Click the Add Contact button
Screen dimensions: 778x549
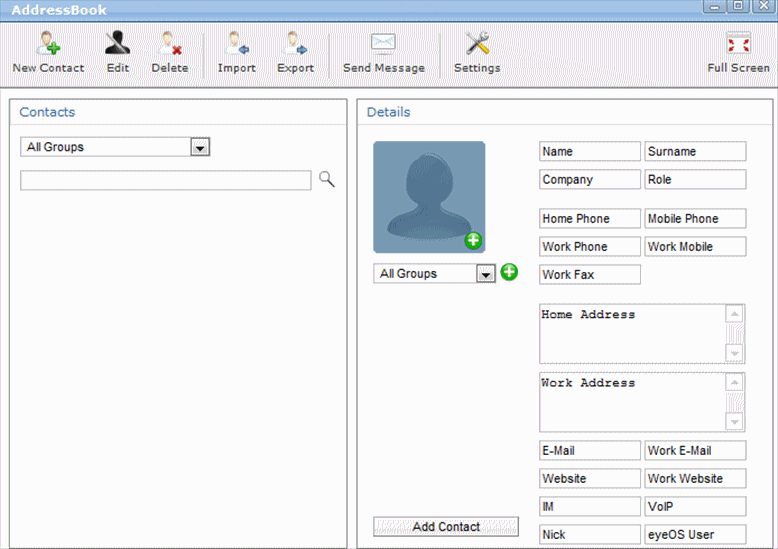(x=446, y=527)
